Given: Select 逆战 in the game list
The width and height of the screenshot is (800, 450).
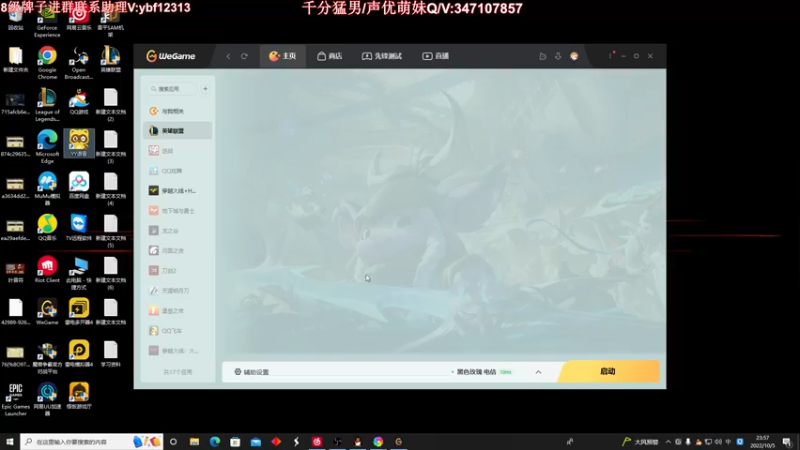Looking at the screenshot, I should (178, 151).
